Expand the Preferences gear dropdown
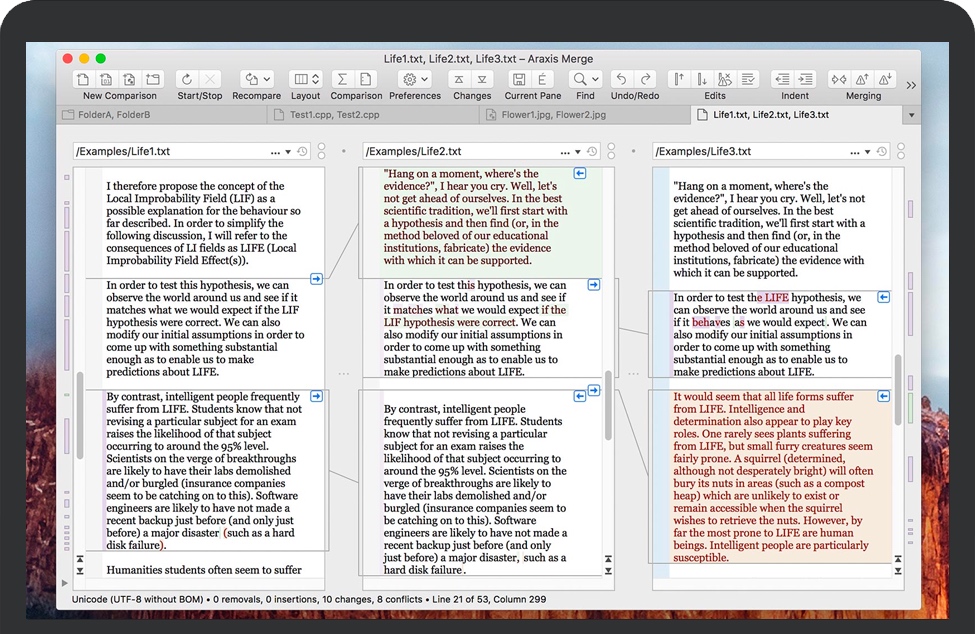Viewport: 975px width, 634px height. point(414,79)
